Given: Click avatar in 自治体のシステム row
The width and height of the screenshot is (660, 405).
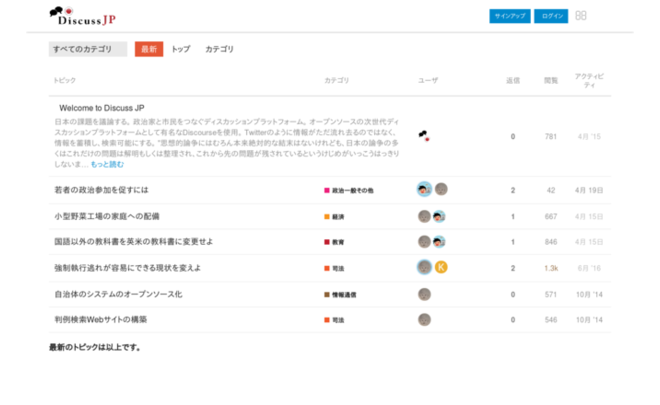Looking at the screenshot, I should point(424,294).
